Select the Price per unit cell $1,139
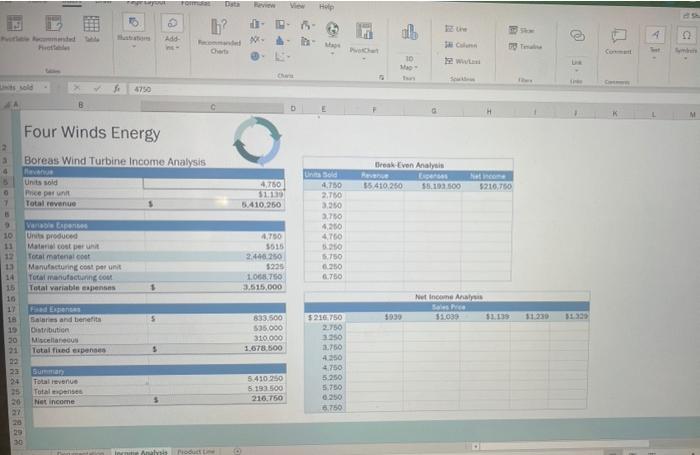 click(x=213, y=194)
